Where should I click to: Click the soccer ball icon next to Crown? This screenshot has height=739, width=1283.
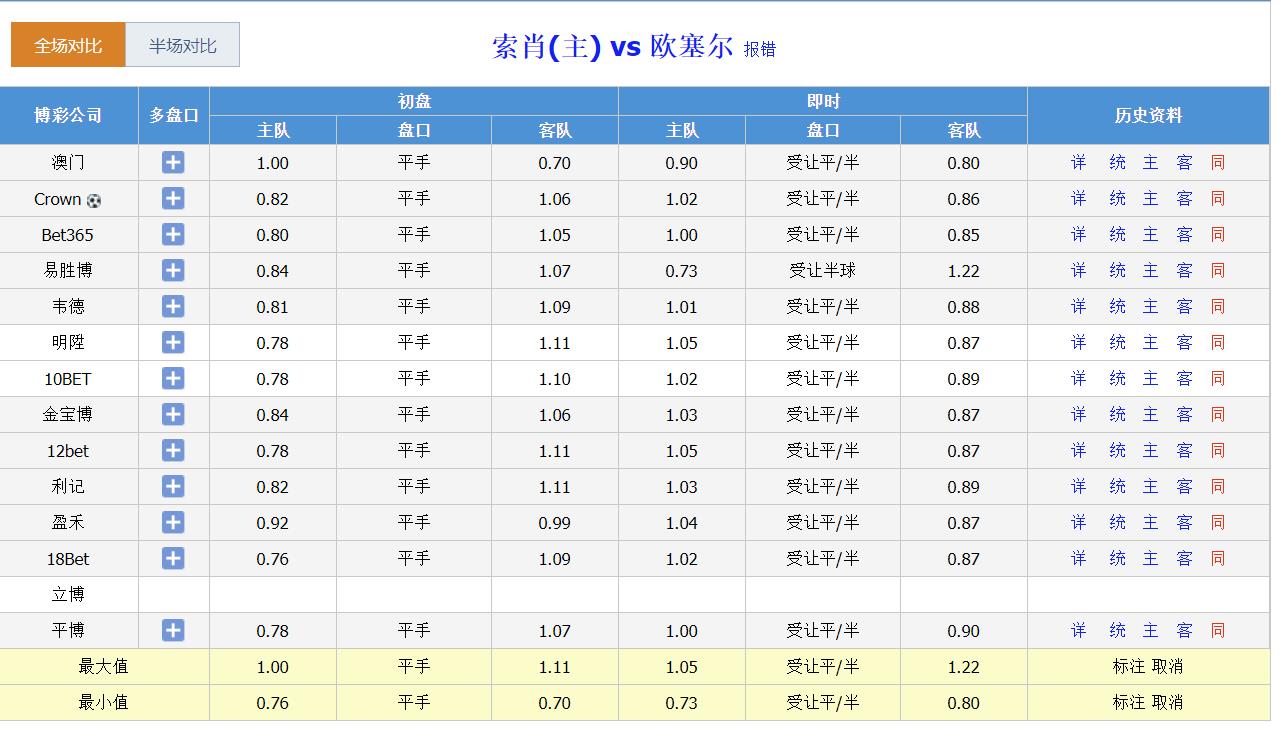[94, 200]
